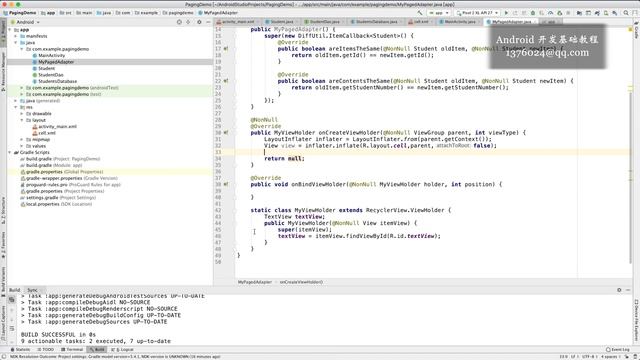Open the Terminal tool window
640x360 pixels.
click(72, 349)
